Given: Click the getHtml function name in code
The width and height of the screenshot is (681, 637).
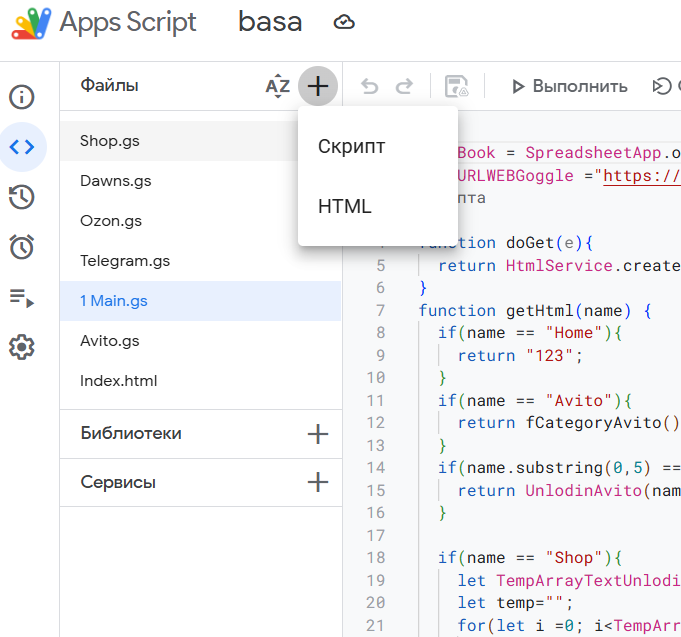Looking at the screenshot, I should point(540,311).
